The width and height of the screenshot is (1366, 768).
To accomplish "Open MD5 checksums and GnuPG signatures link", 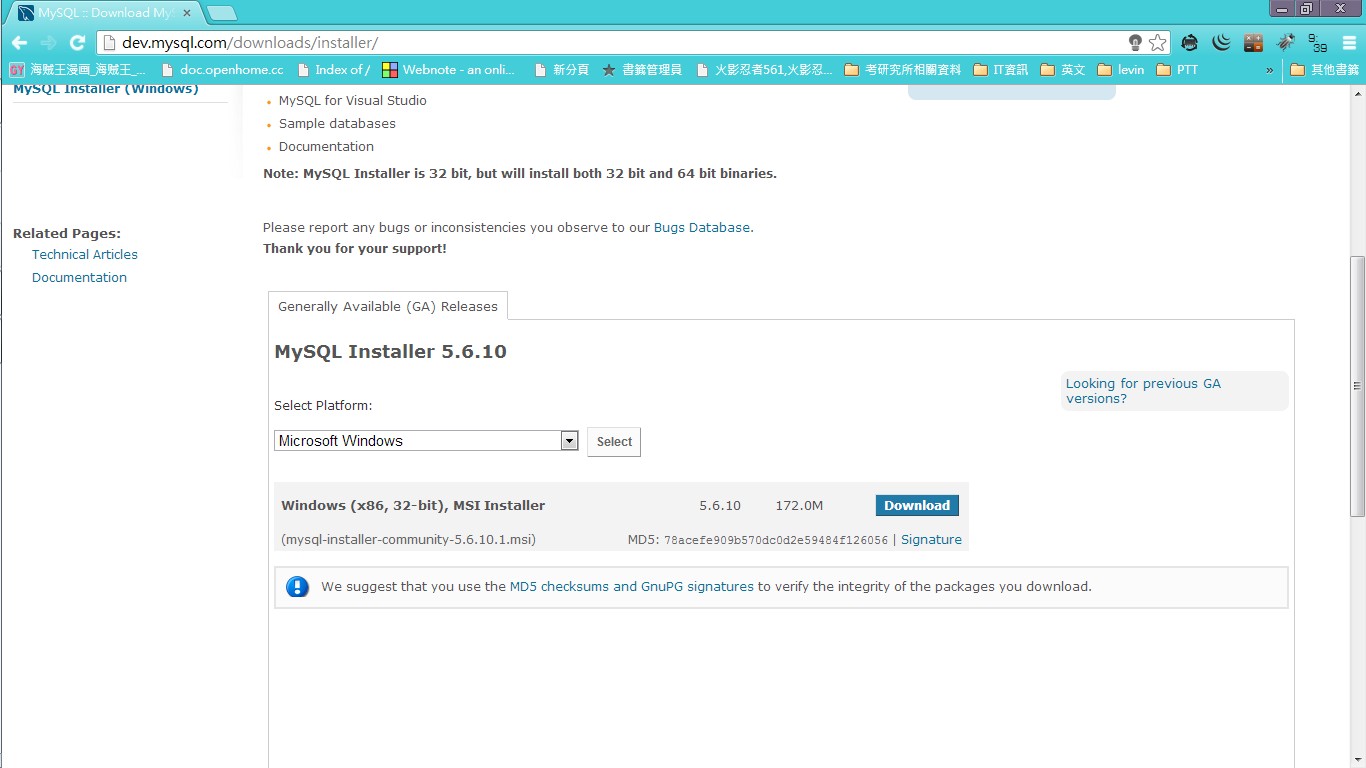I will (x=632, y=587).
